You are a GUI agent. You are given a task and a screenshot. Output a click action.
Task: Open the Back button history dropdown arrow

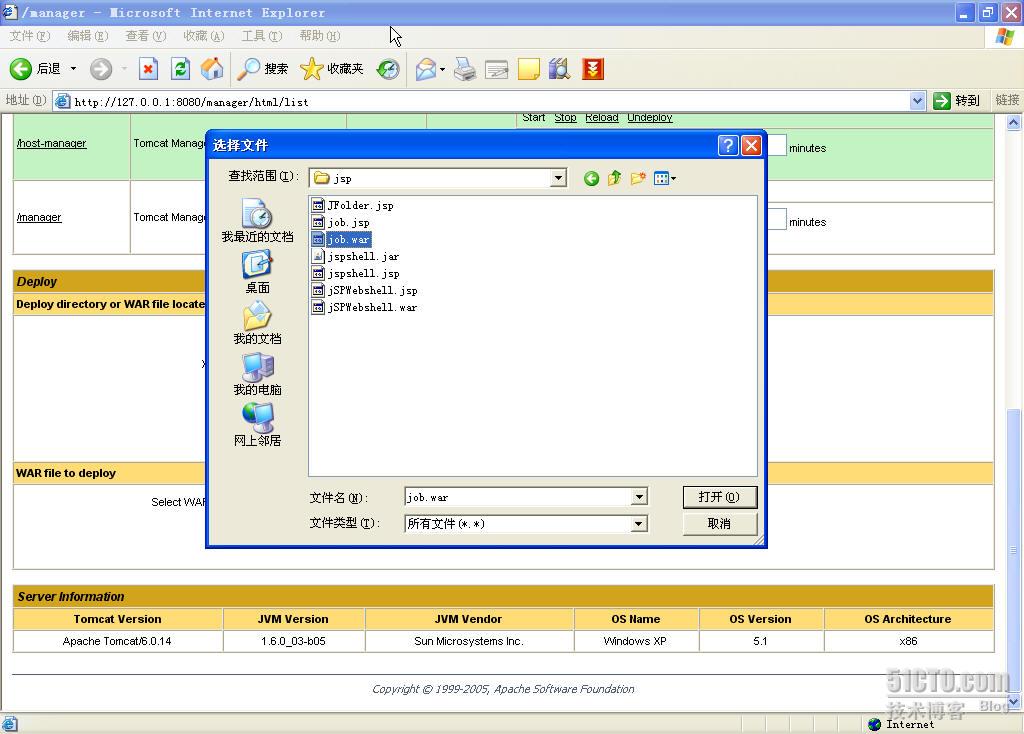pyautogui.click(x=73, y=69)
